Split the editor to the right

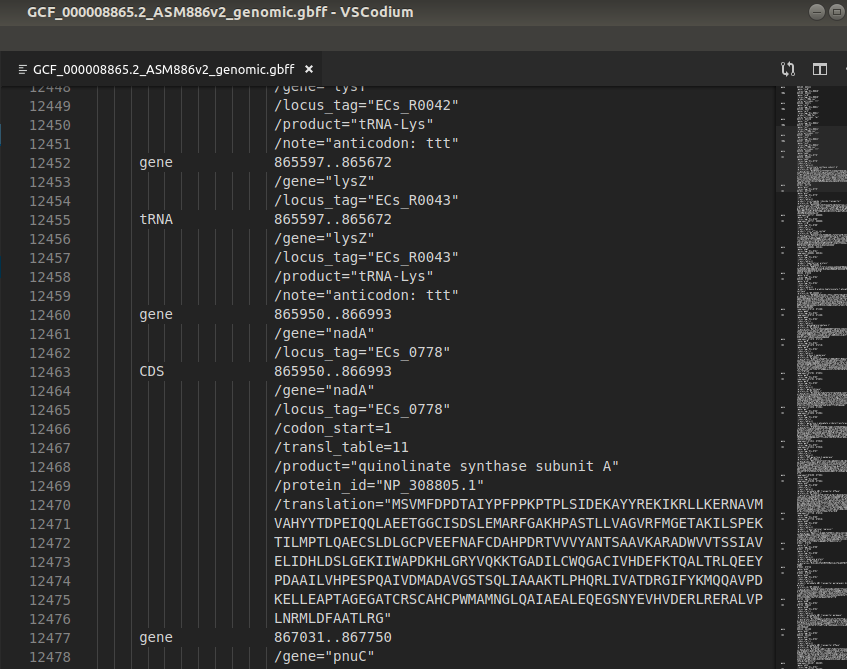point(820,69)
